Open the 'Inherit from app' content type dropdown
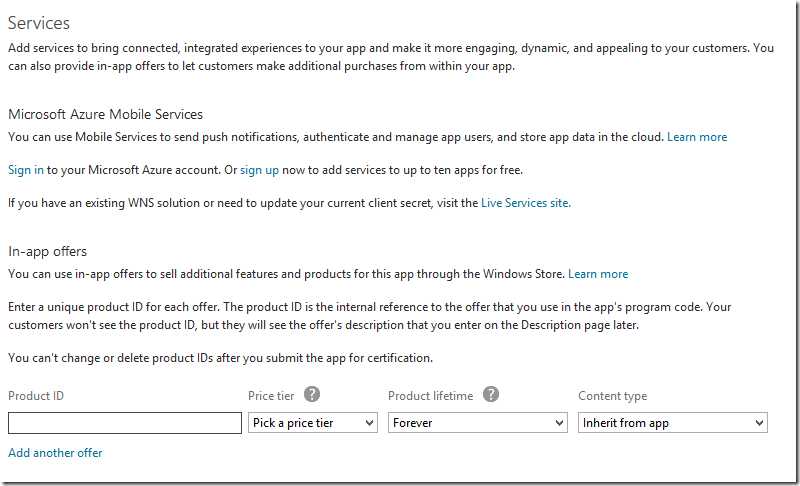The width and height of the screenshot is (800, 486). [672, 423]
